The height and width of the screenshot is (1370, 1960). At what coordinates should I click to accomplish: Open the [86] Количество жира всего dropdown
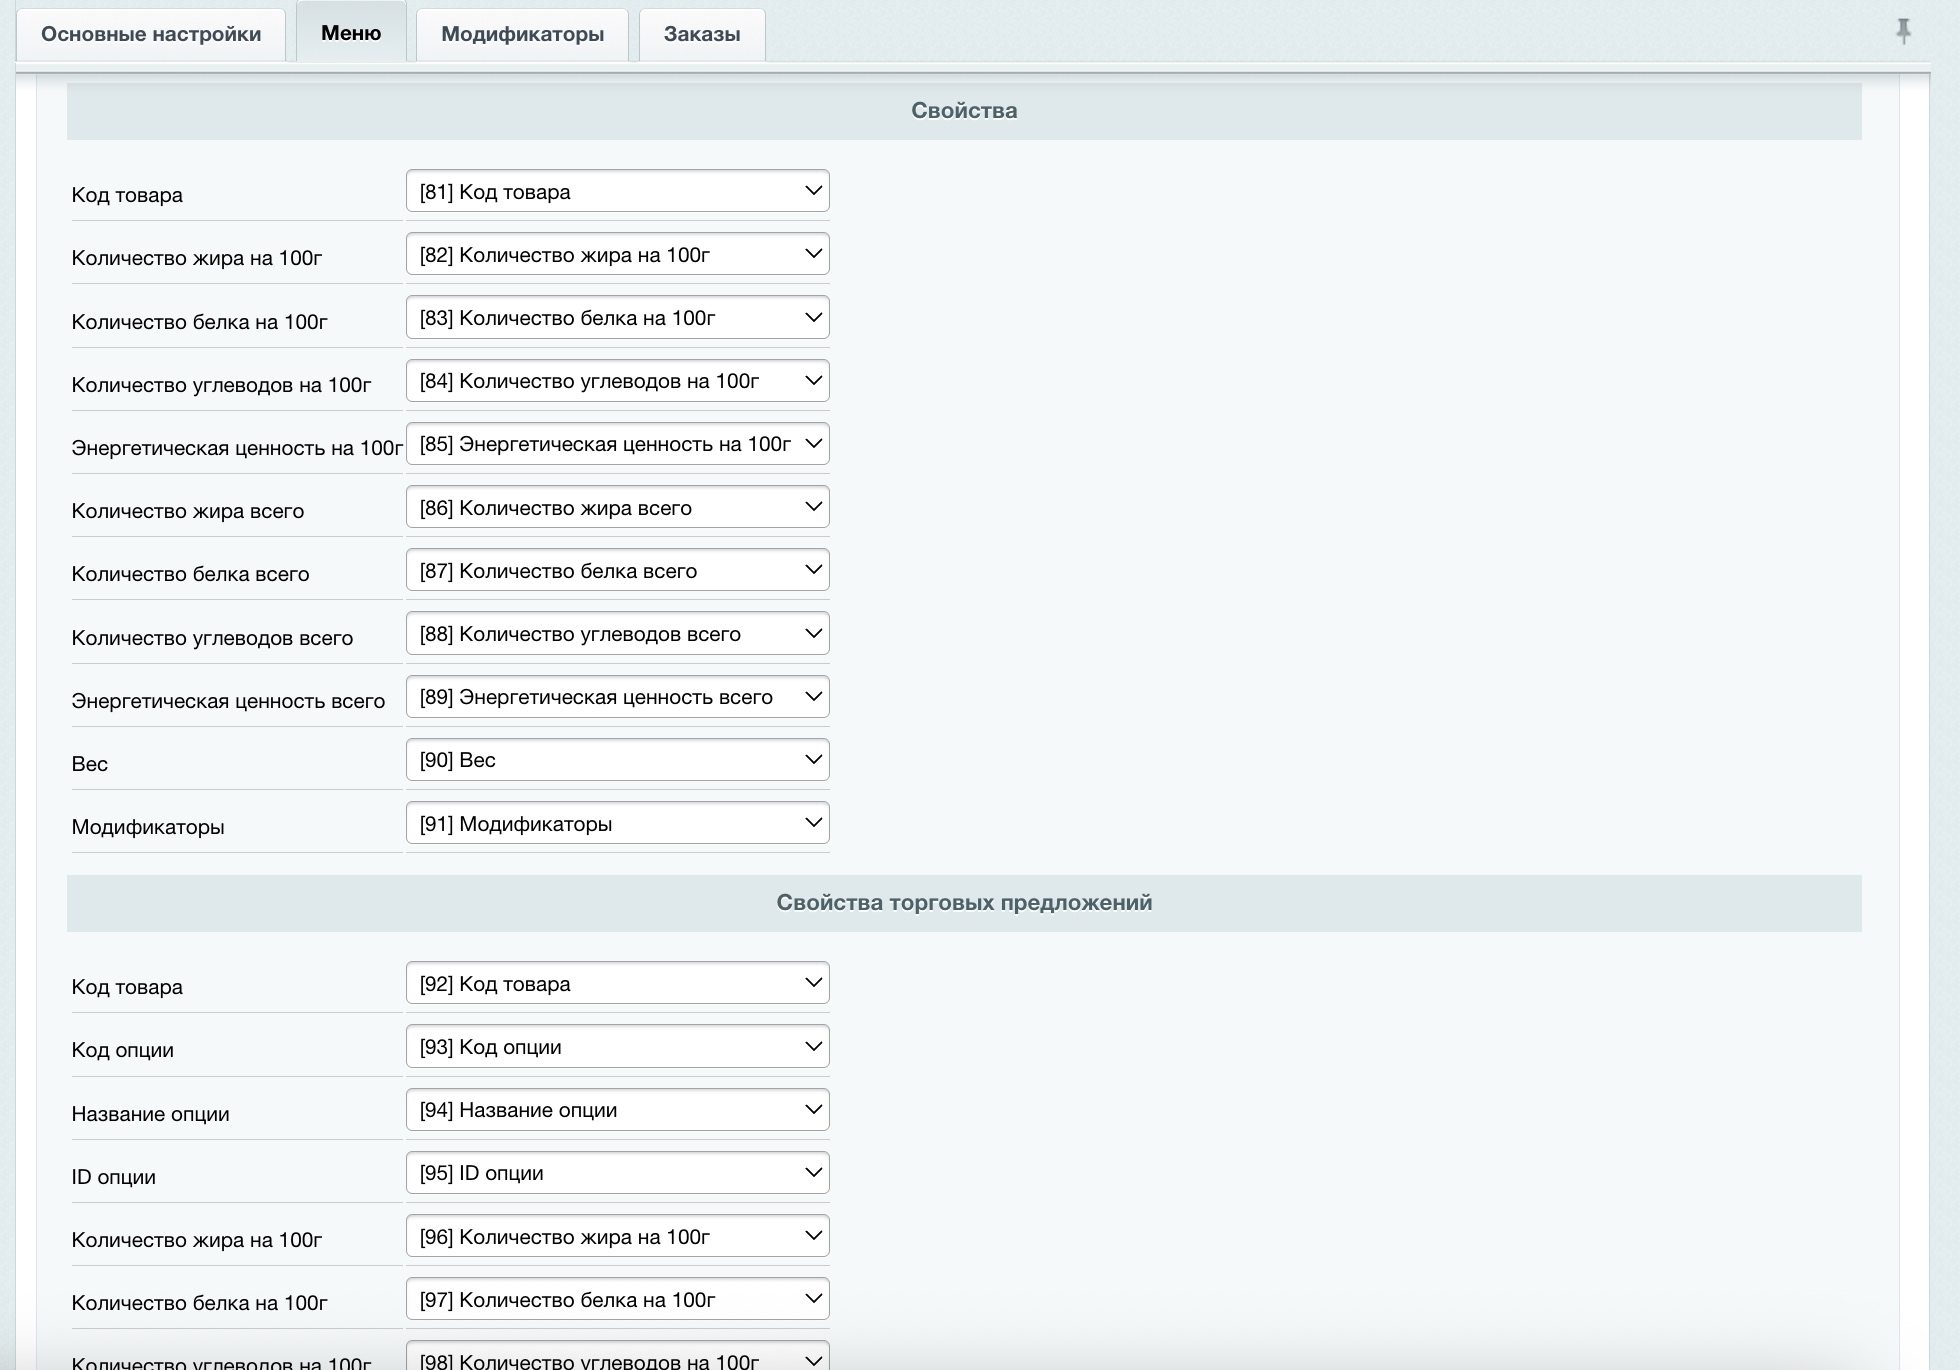pyautogui.click(x=617, y=507)
